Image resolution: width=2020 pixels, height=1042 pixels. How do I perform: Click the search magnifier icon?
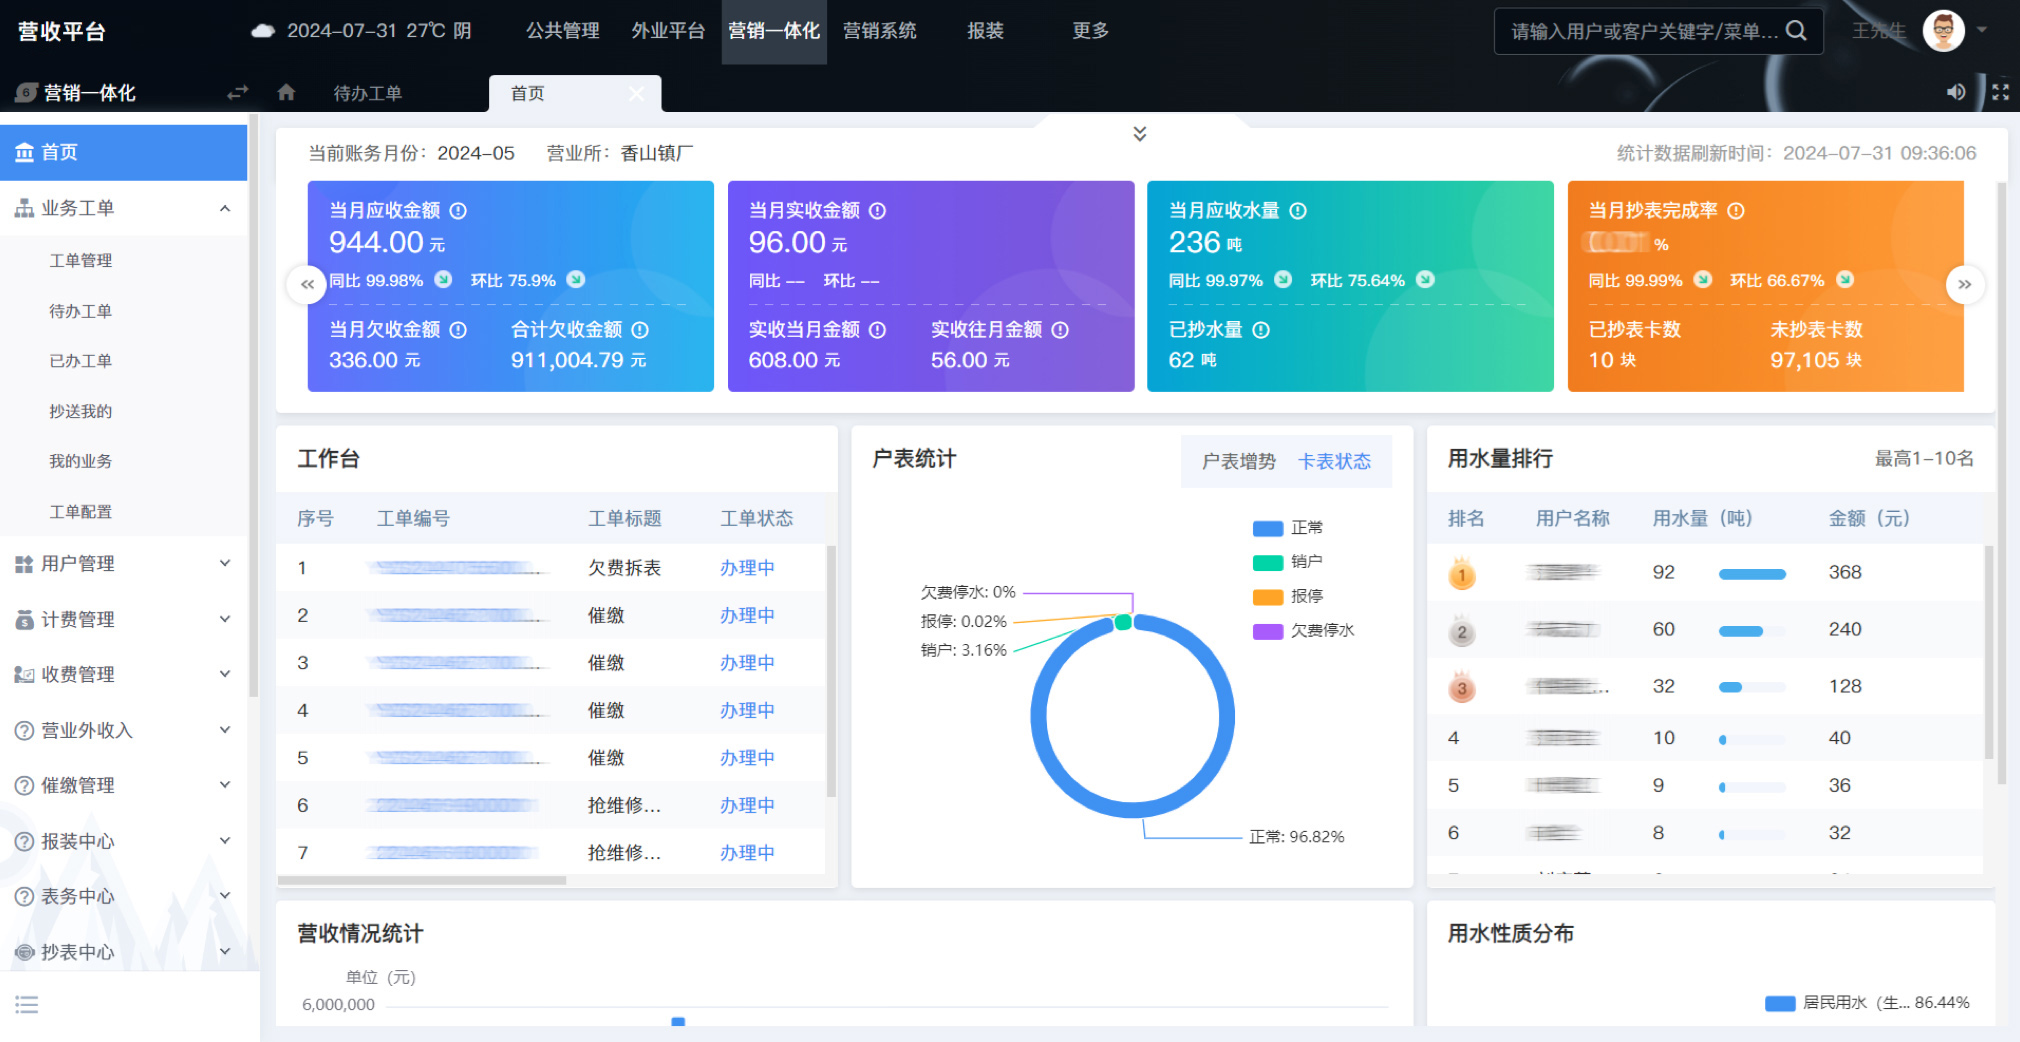point(1796,31)
